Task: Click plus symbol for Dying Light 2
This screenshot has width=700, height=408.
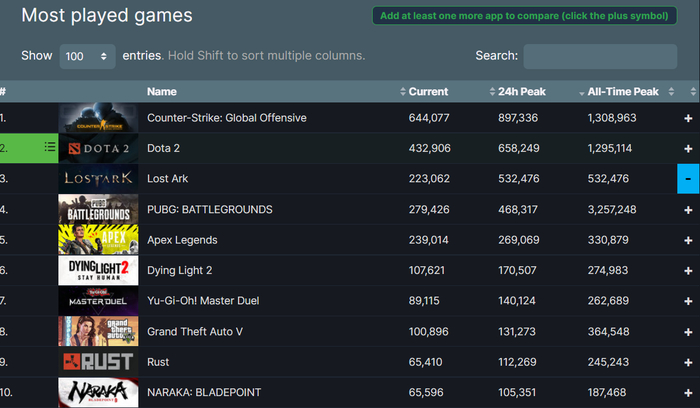Action: [688, 271]
